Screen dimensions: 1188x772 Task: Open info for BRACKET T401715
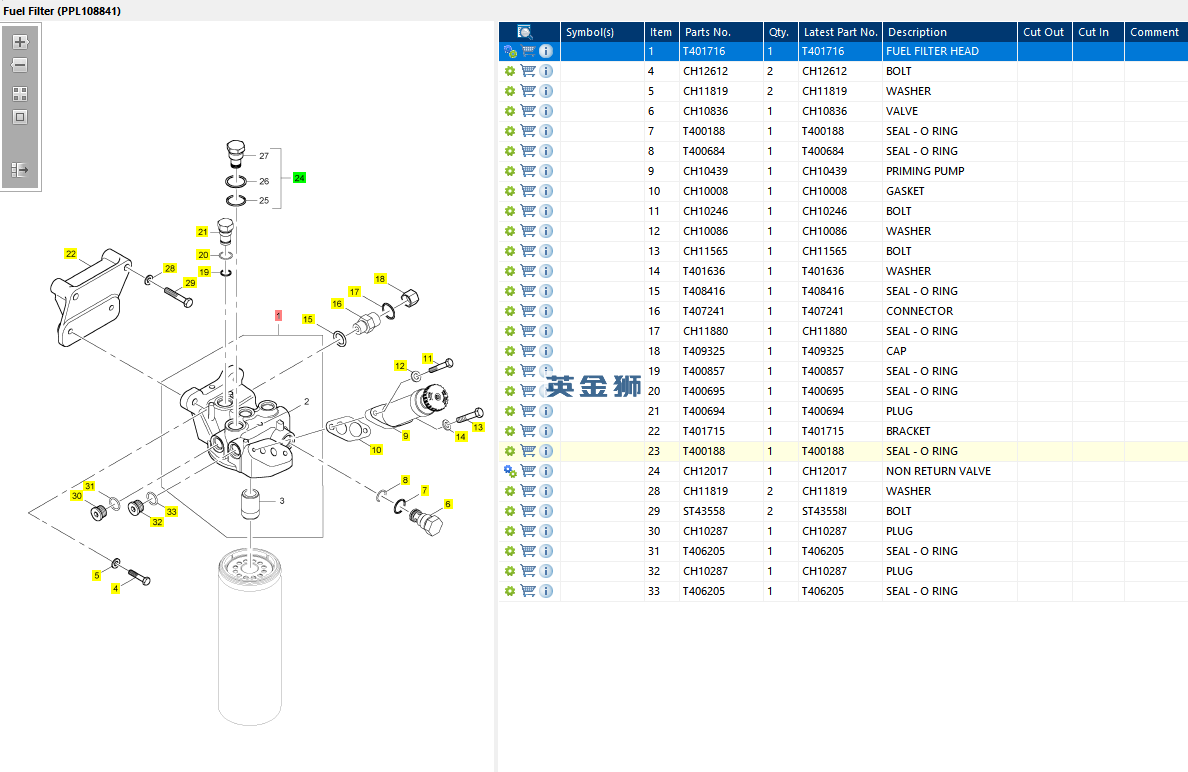point(546,431)
